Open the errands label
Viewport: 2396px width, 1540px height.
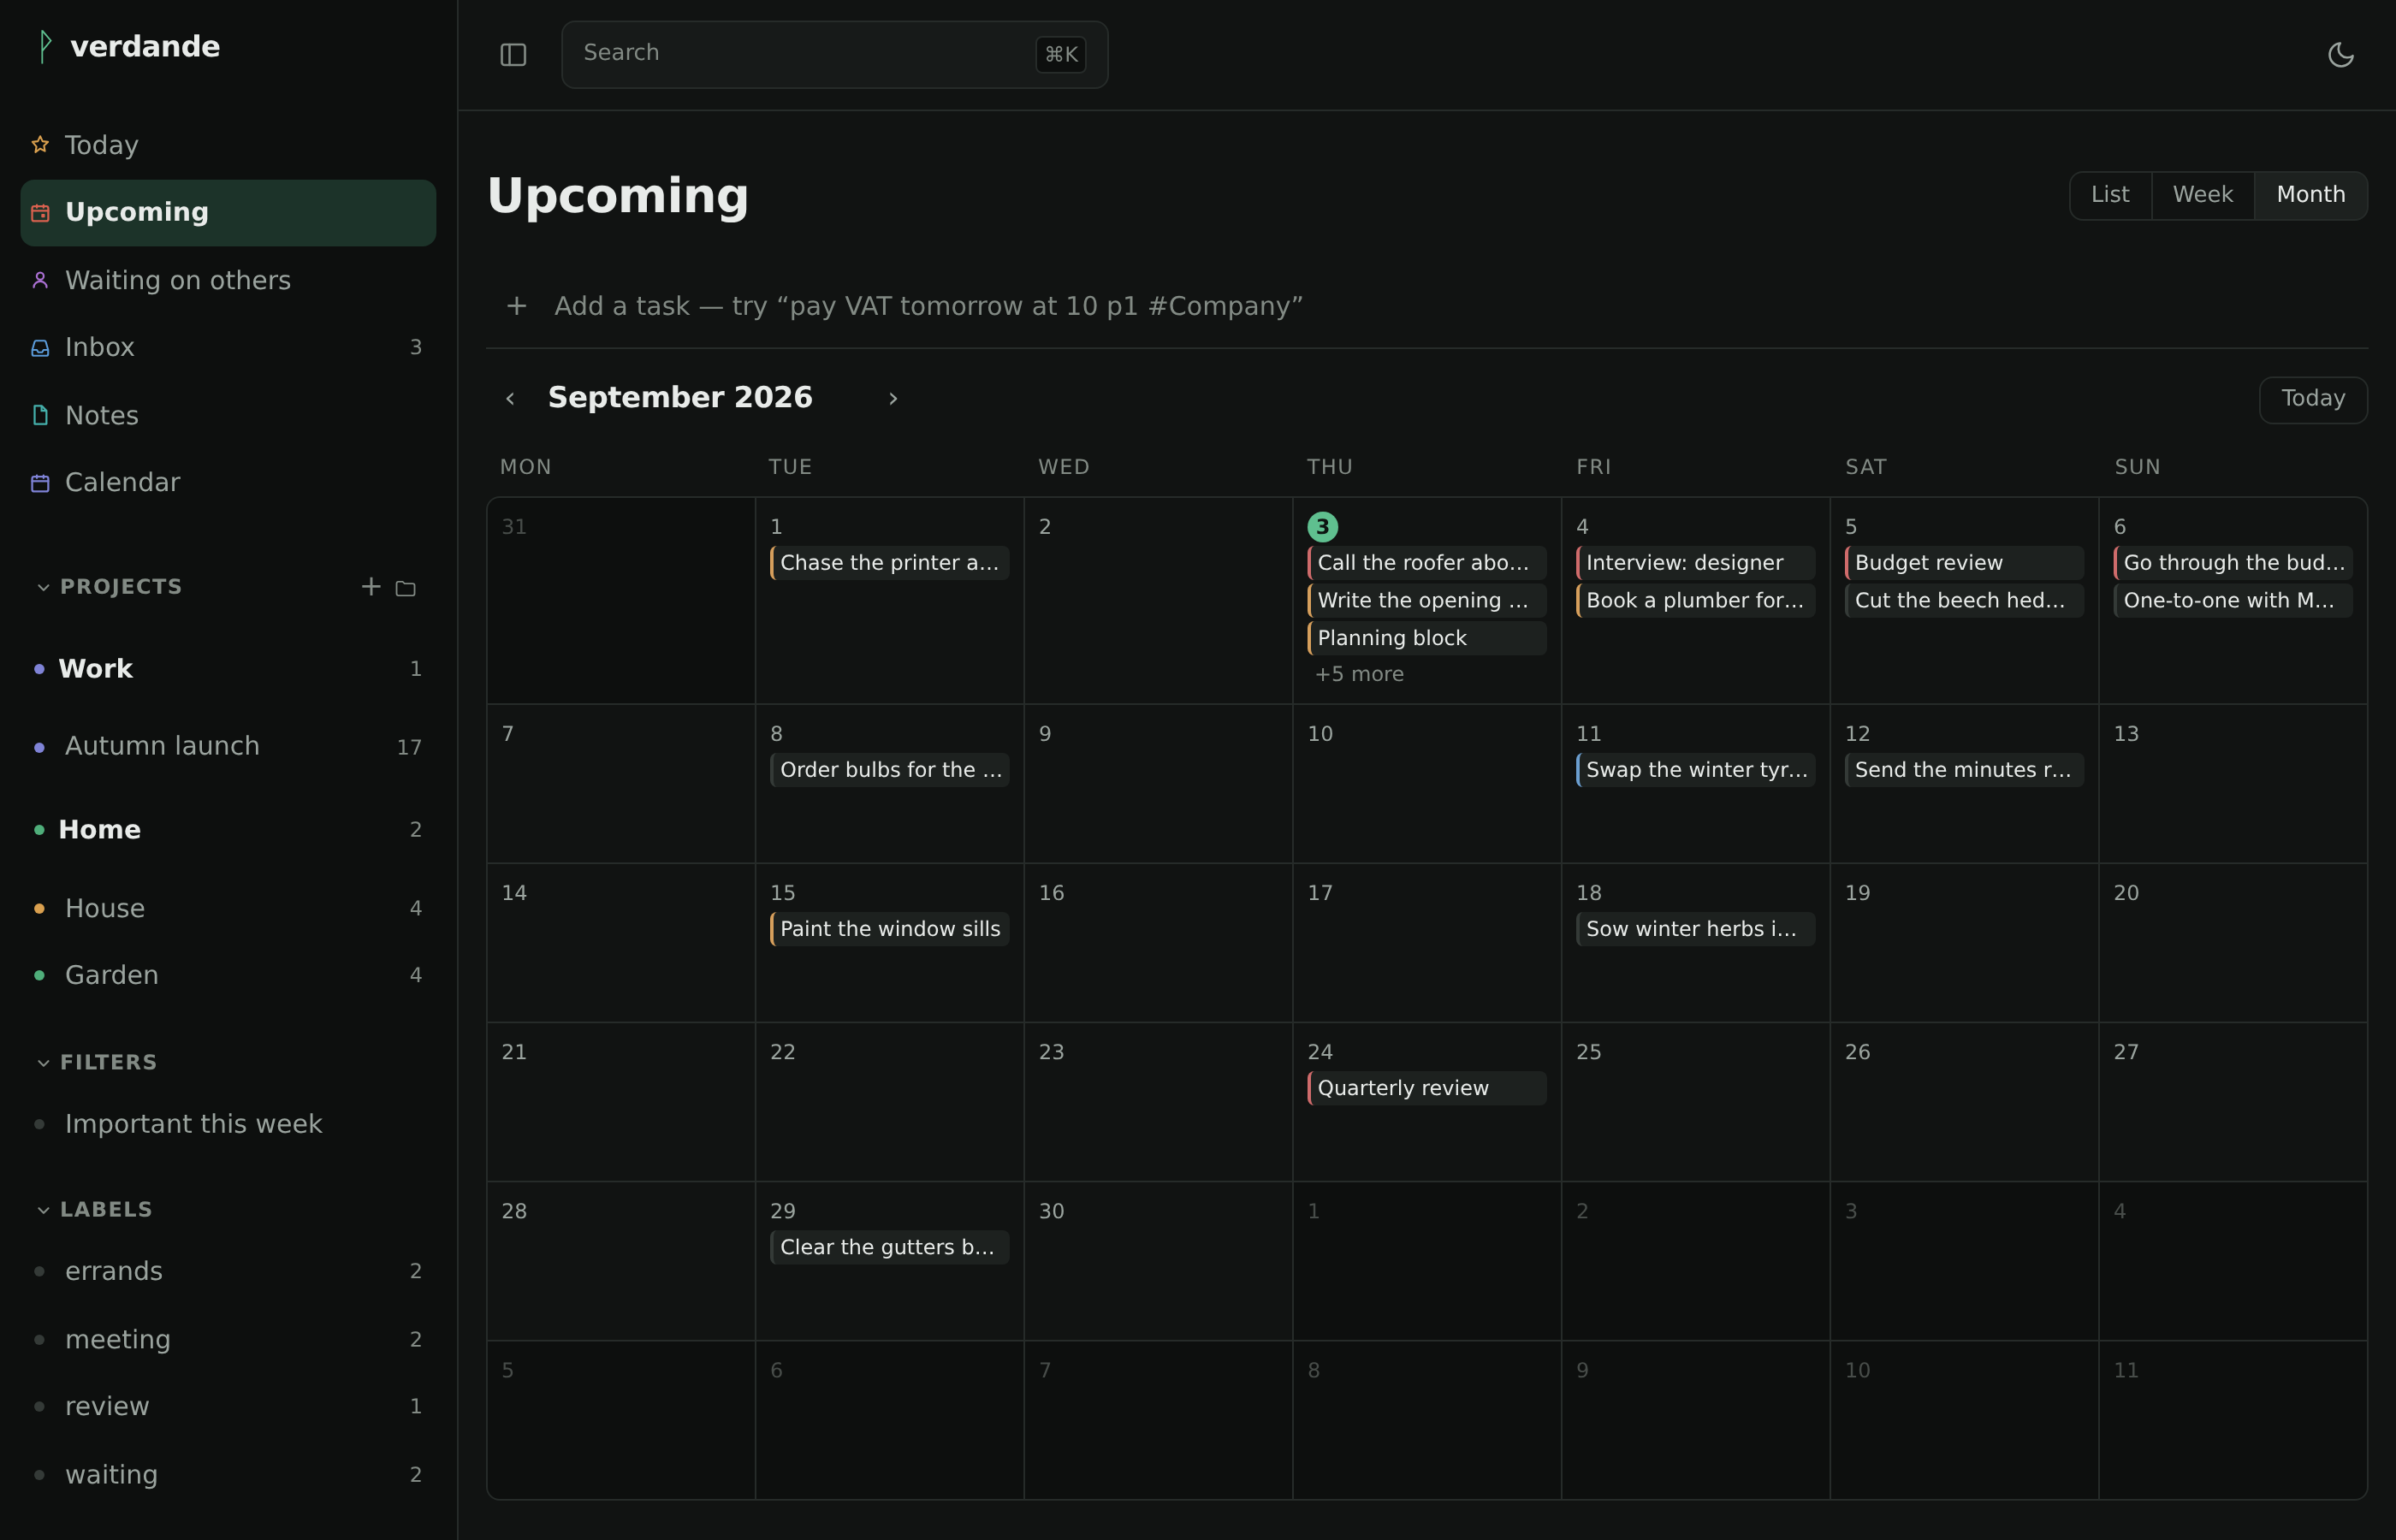point(228,1271)
